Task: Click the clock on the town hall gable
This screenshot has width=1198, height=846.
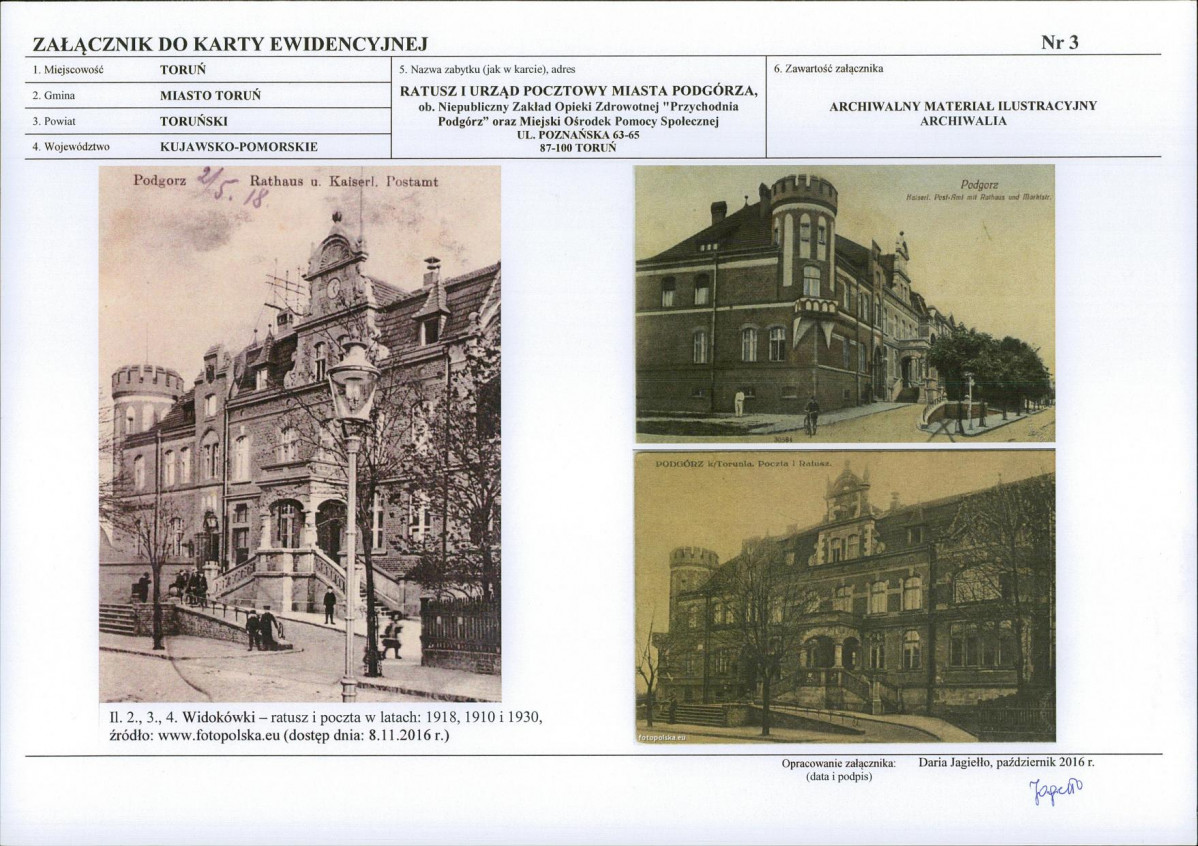Action: (333, 288)
